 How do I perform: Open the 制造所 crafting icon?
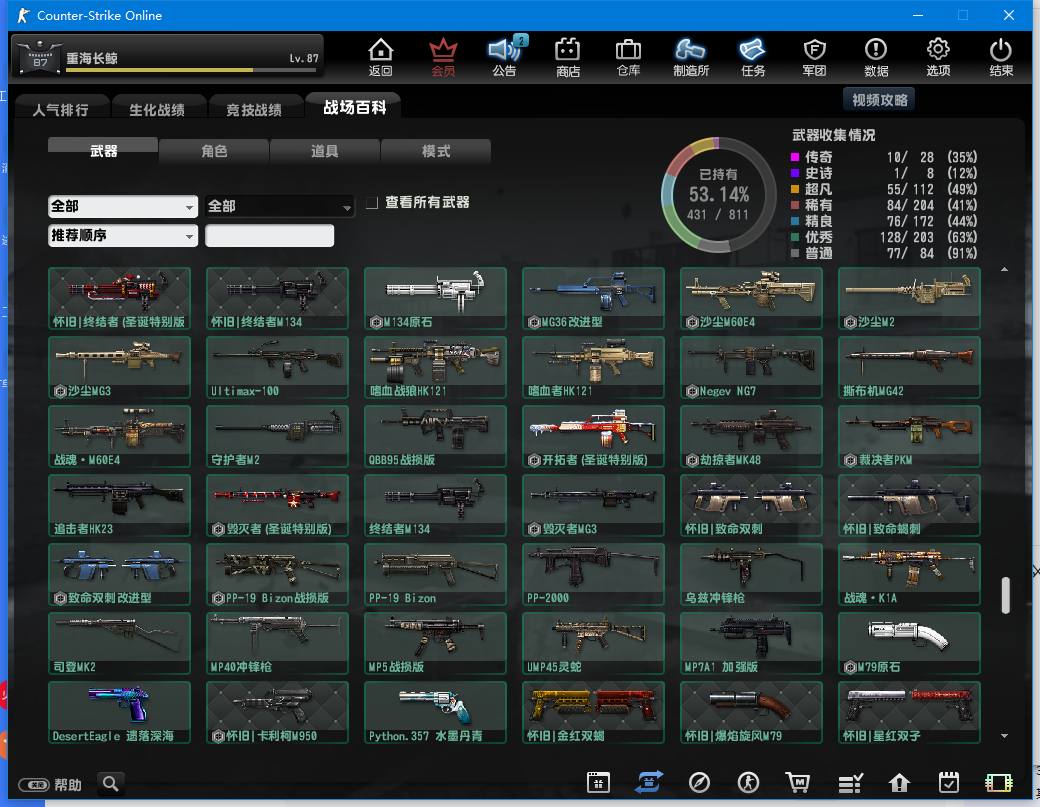pos(690,57)
